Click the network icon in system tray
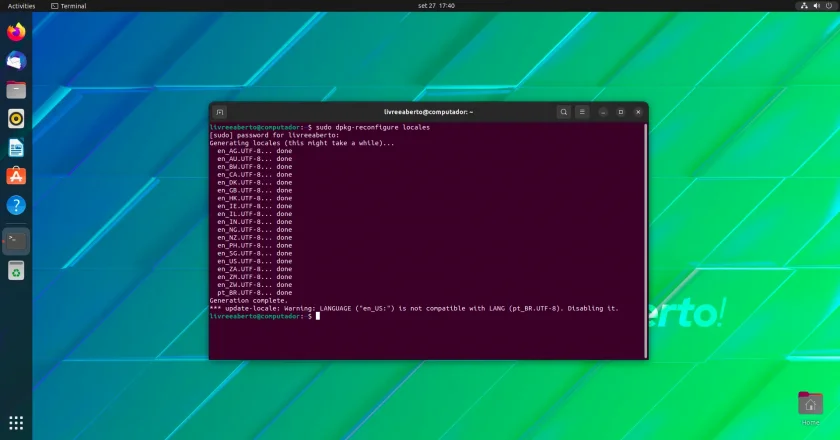Viewport: 840px width, 440px height. [804, 6]
